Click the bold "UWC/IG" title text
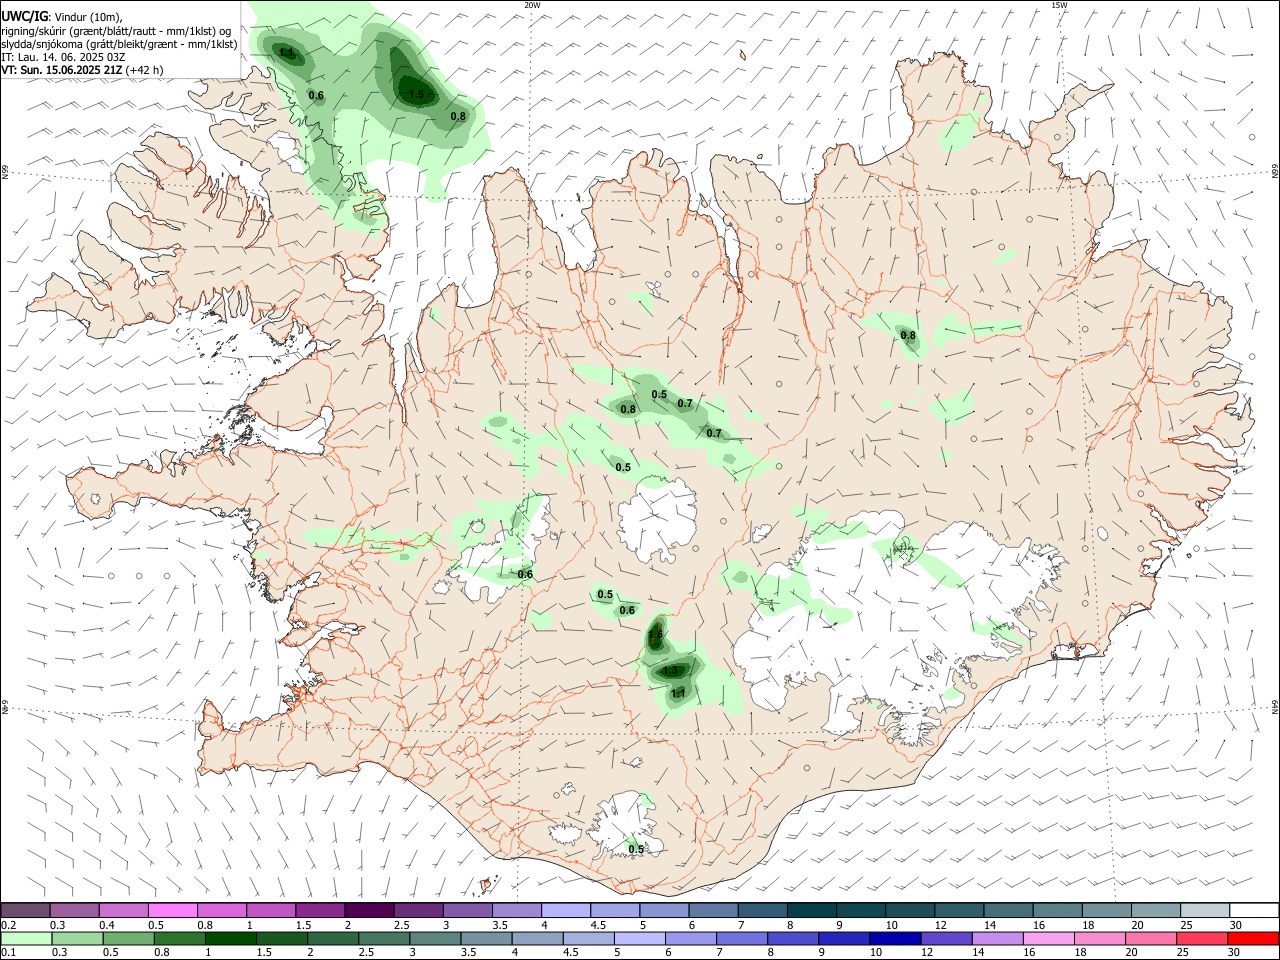The height and width of the screenshot is (960, 1280). click(x=24, y=15)
